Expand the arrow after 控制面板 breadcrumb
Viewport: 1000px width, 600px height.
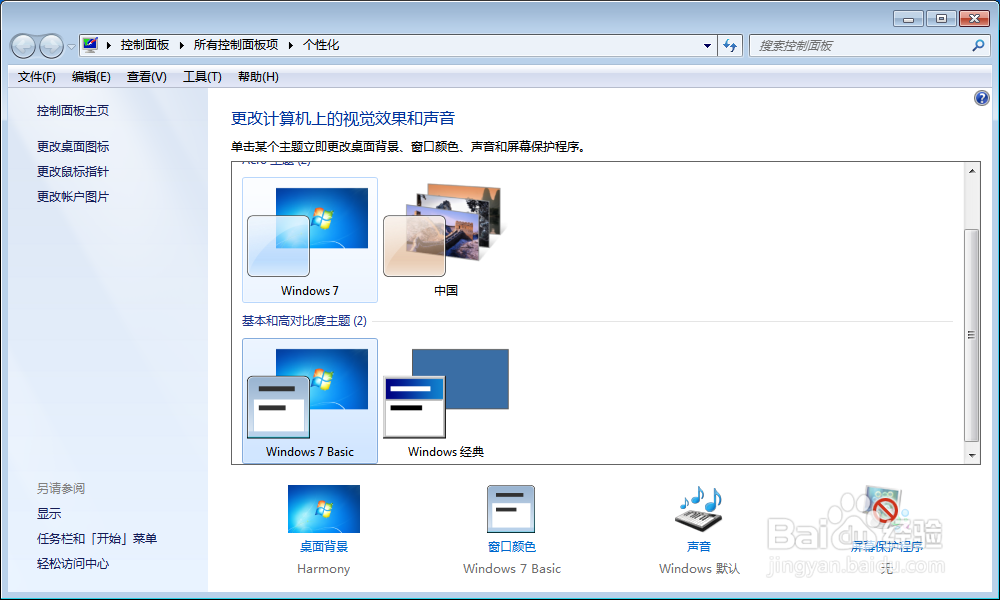click(x=181, y=45)
